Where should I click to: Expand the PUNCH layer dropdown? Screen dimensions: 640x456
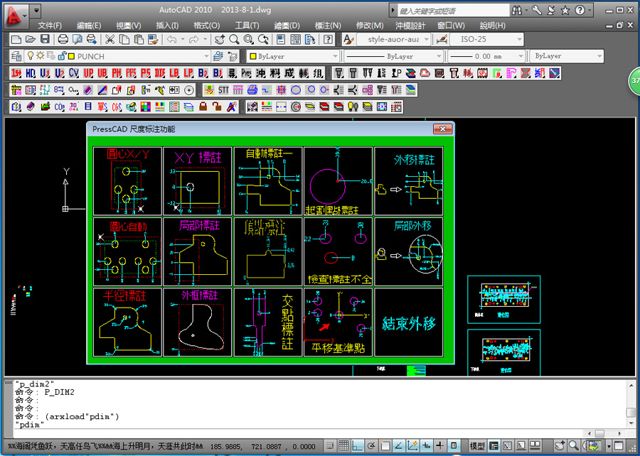click(207, 56)
